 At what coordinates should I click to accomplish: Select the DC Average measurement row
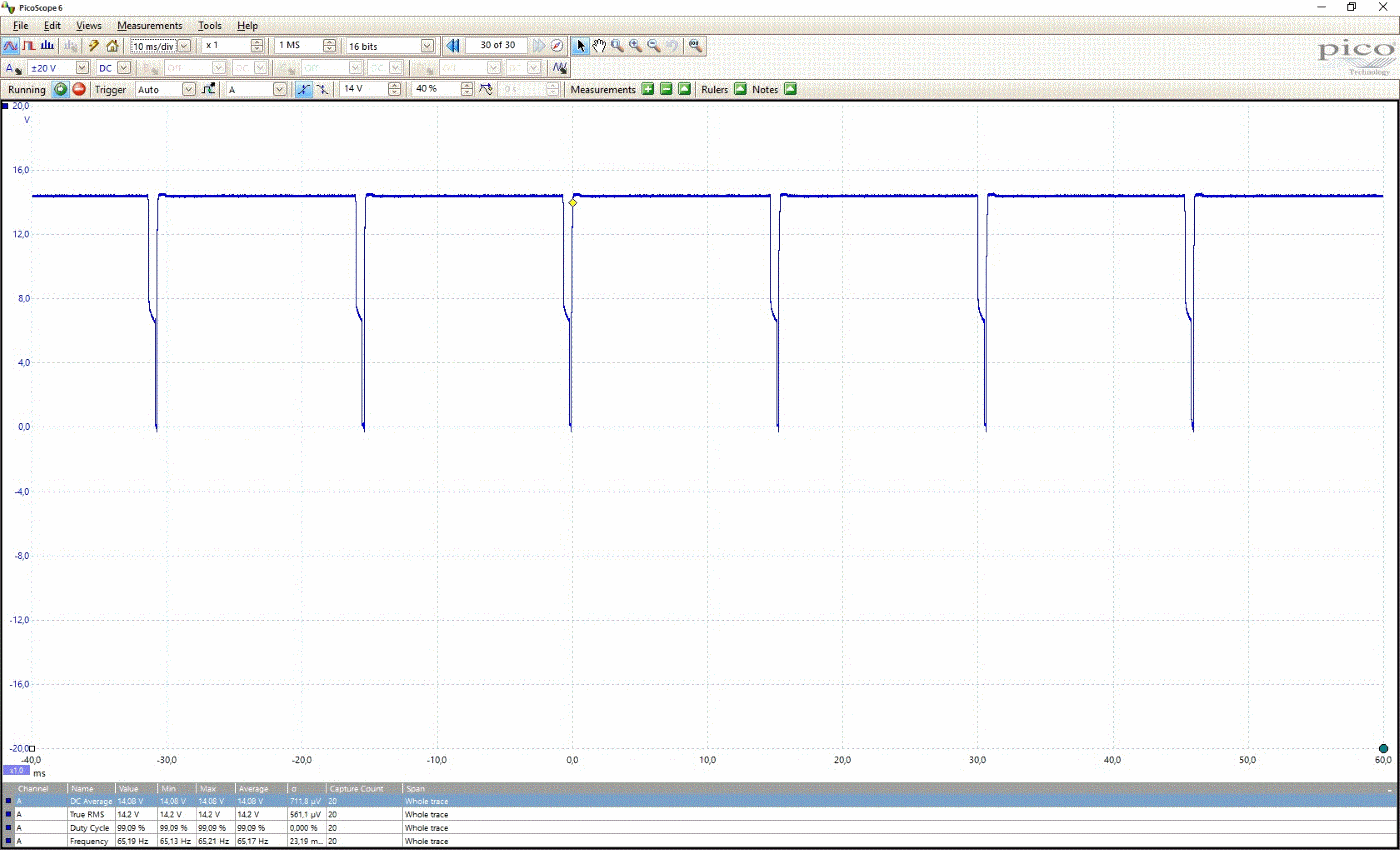[x=700, y=801]
